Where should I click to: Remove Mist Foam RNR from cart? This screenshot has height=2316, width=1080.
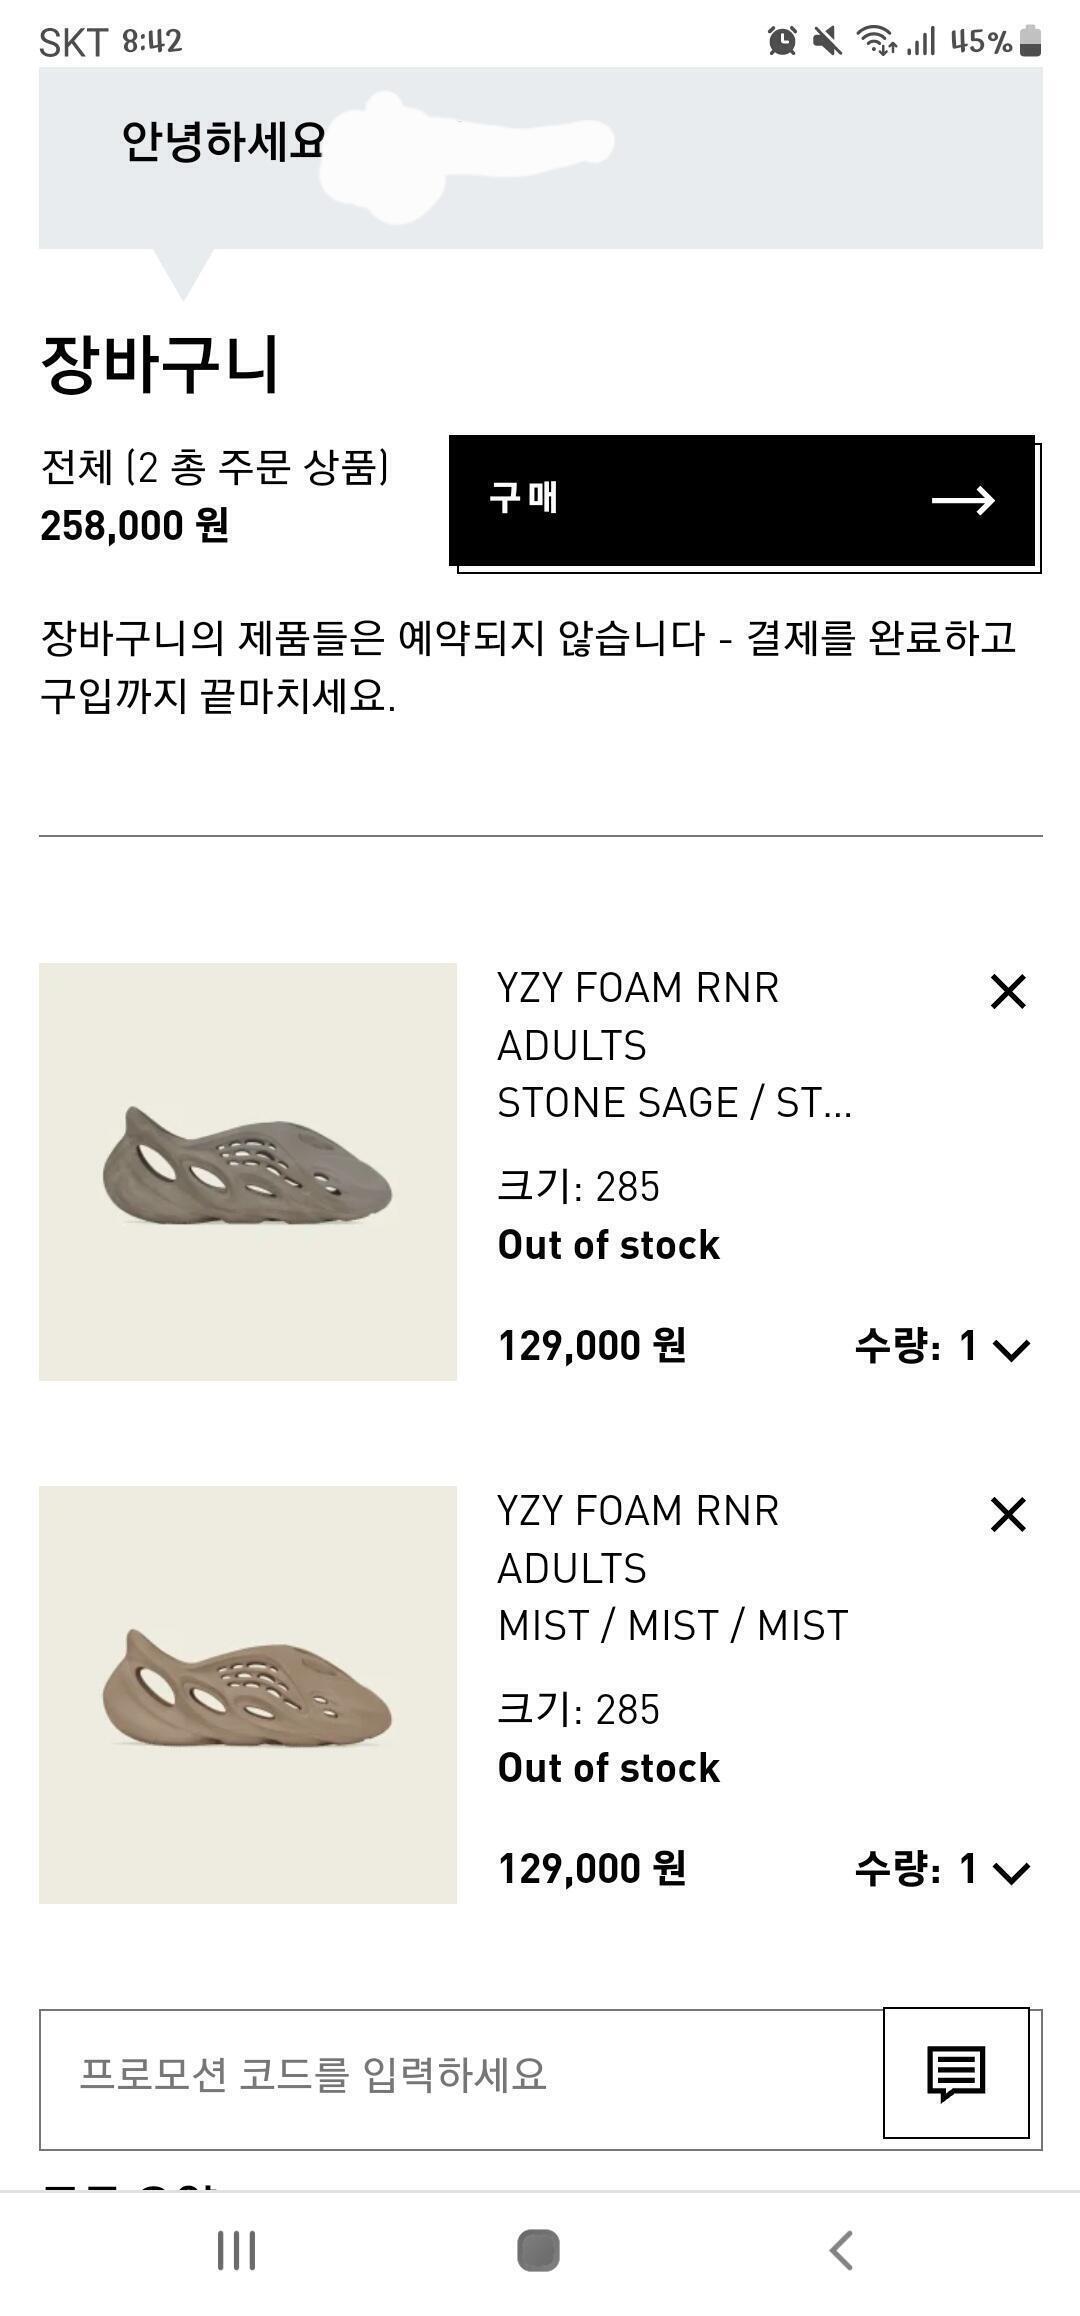coord(1008,1515)
